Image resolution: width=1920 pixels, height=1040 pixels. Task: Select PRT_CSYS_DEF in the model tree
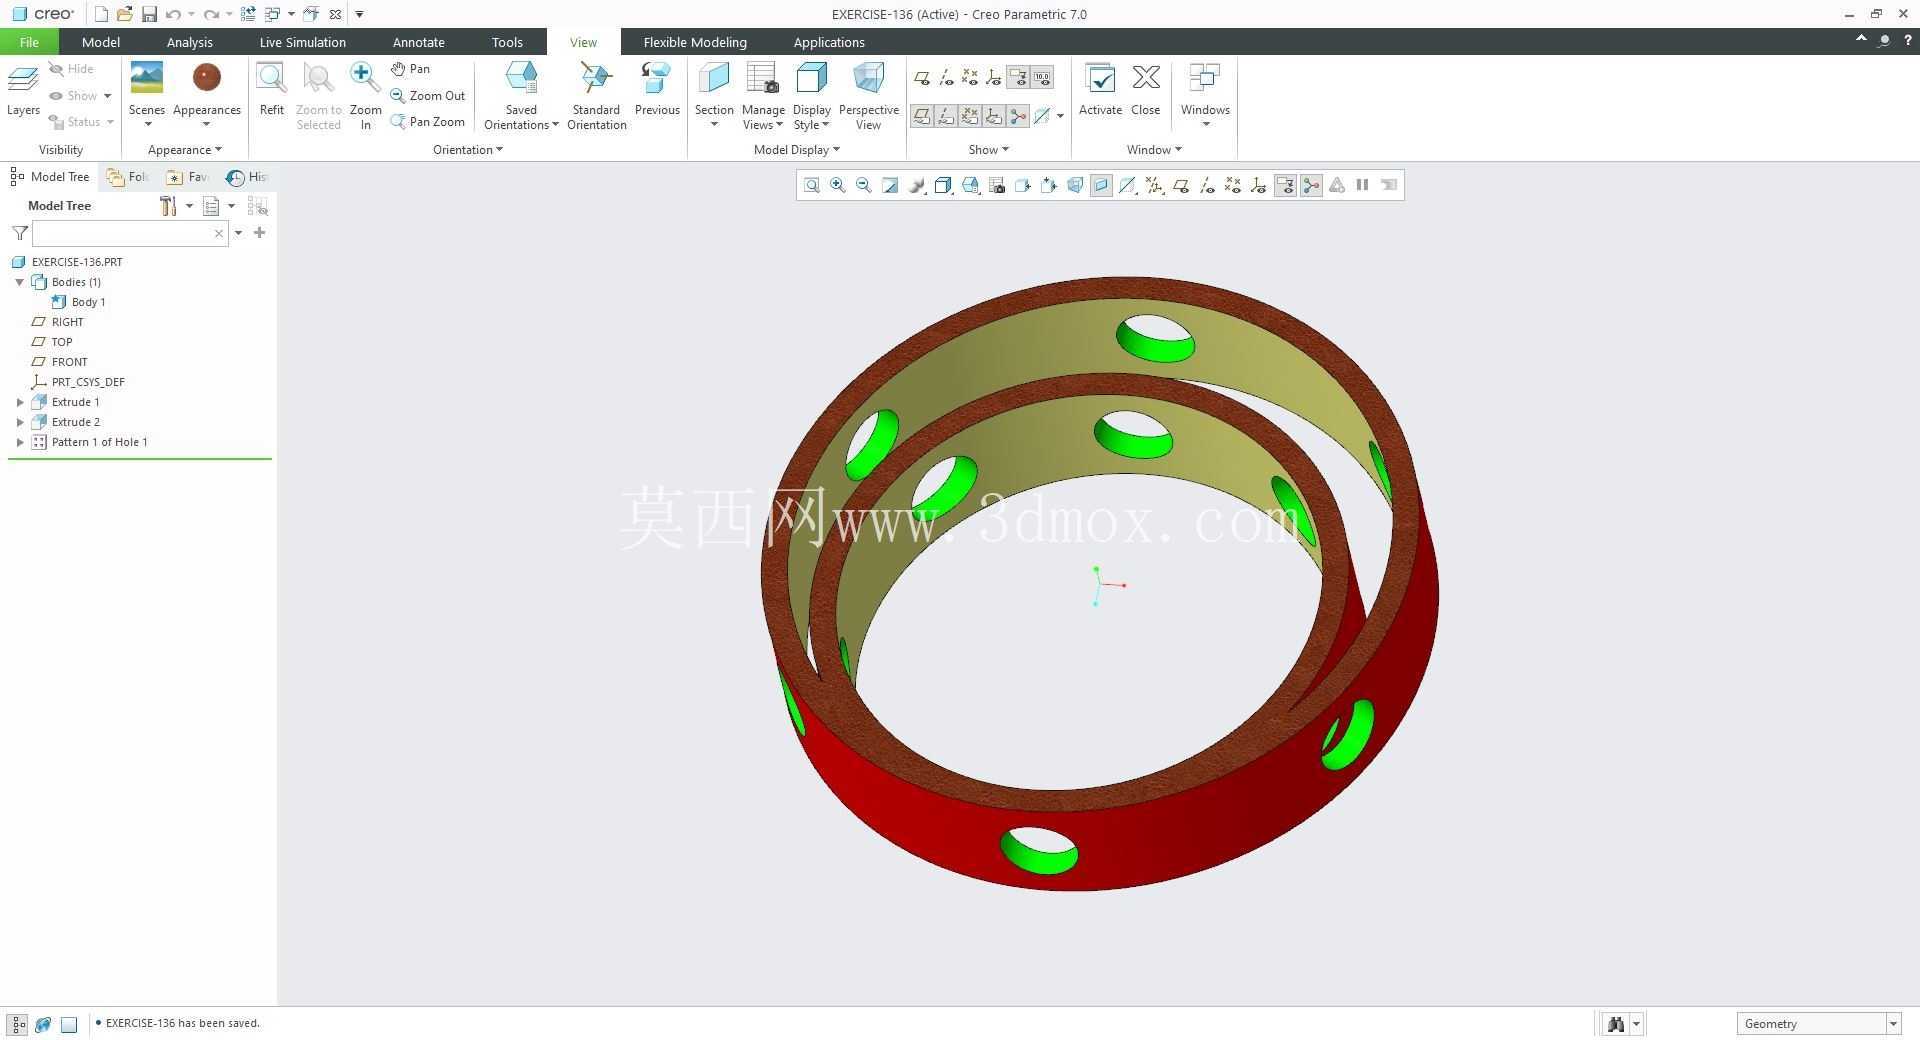pyautogui.click(x=88, y=382)
